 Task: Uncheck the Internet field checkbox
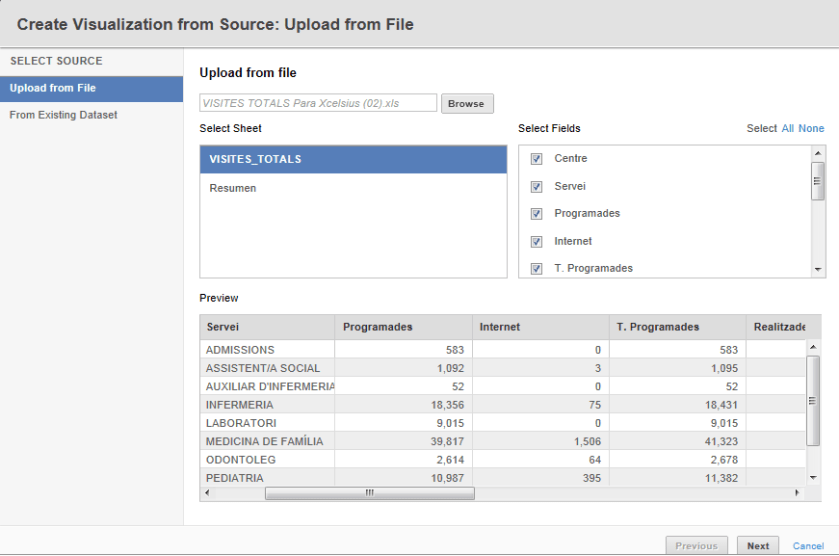point(537,242)
